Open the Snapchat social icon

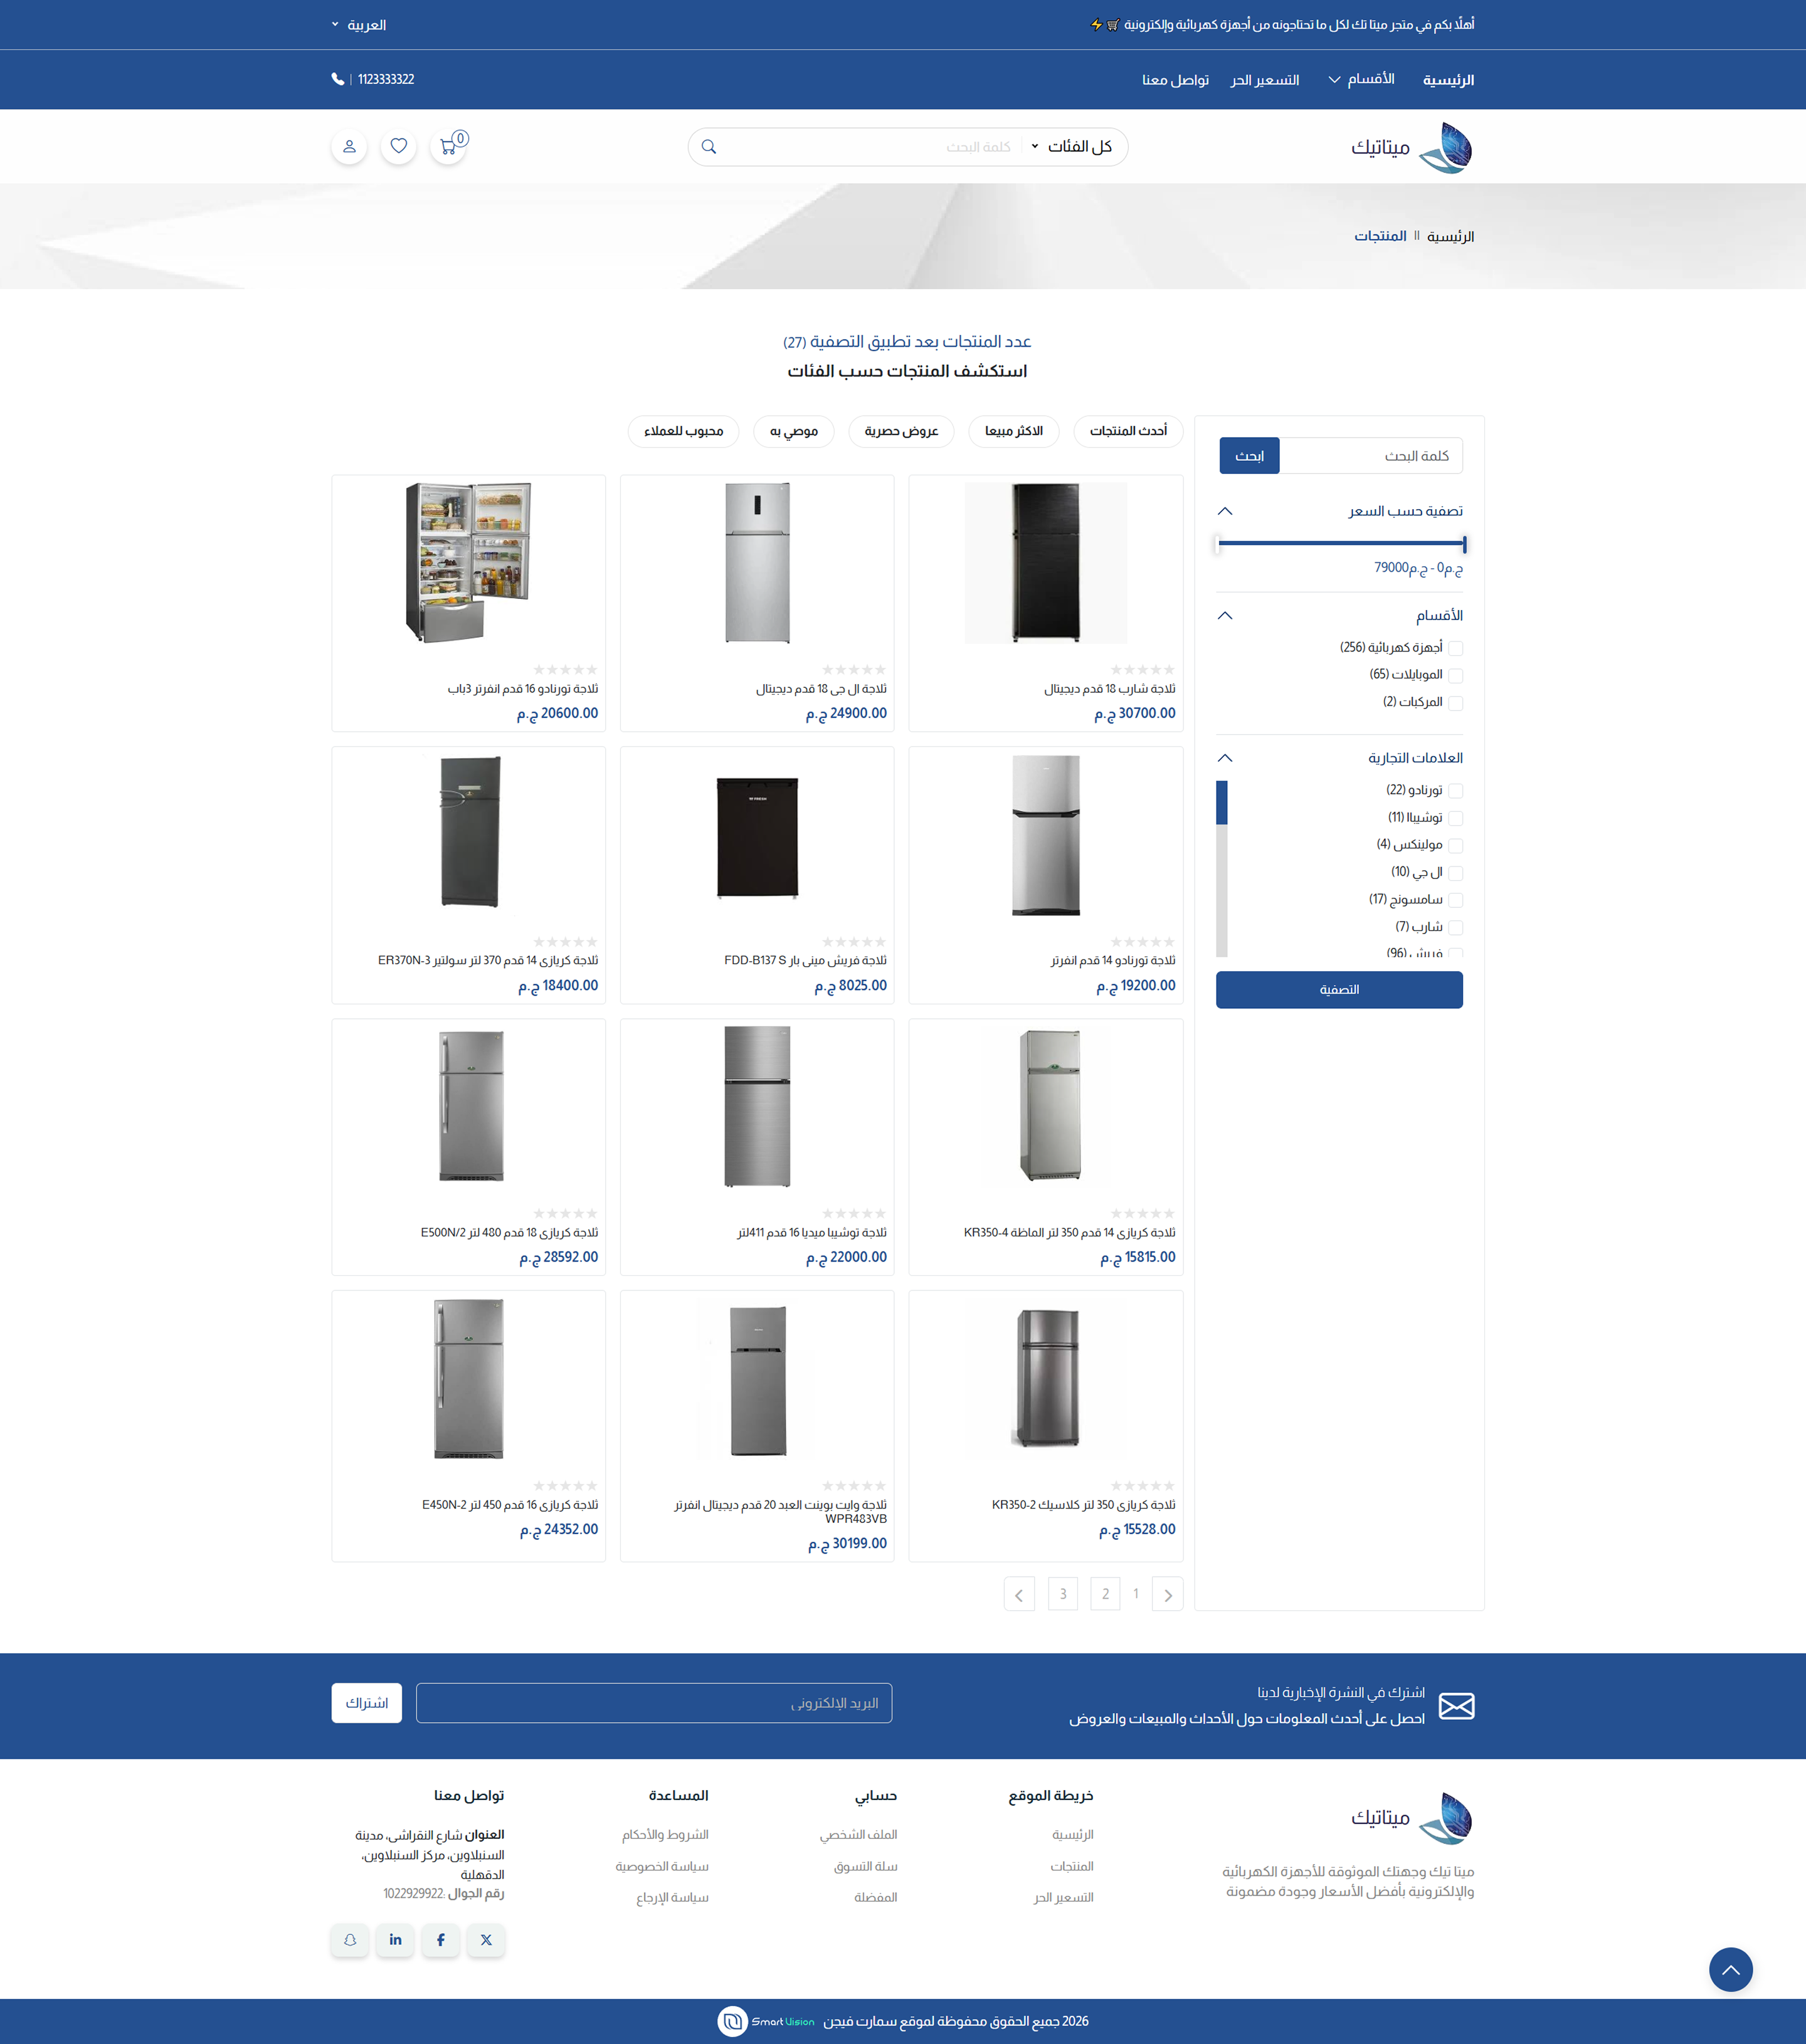coord(350,1939)
